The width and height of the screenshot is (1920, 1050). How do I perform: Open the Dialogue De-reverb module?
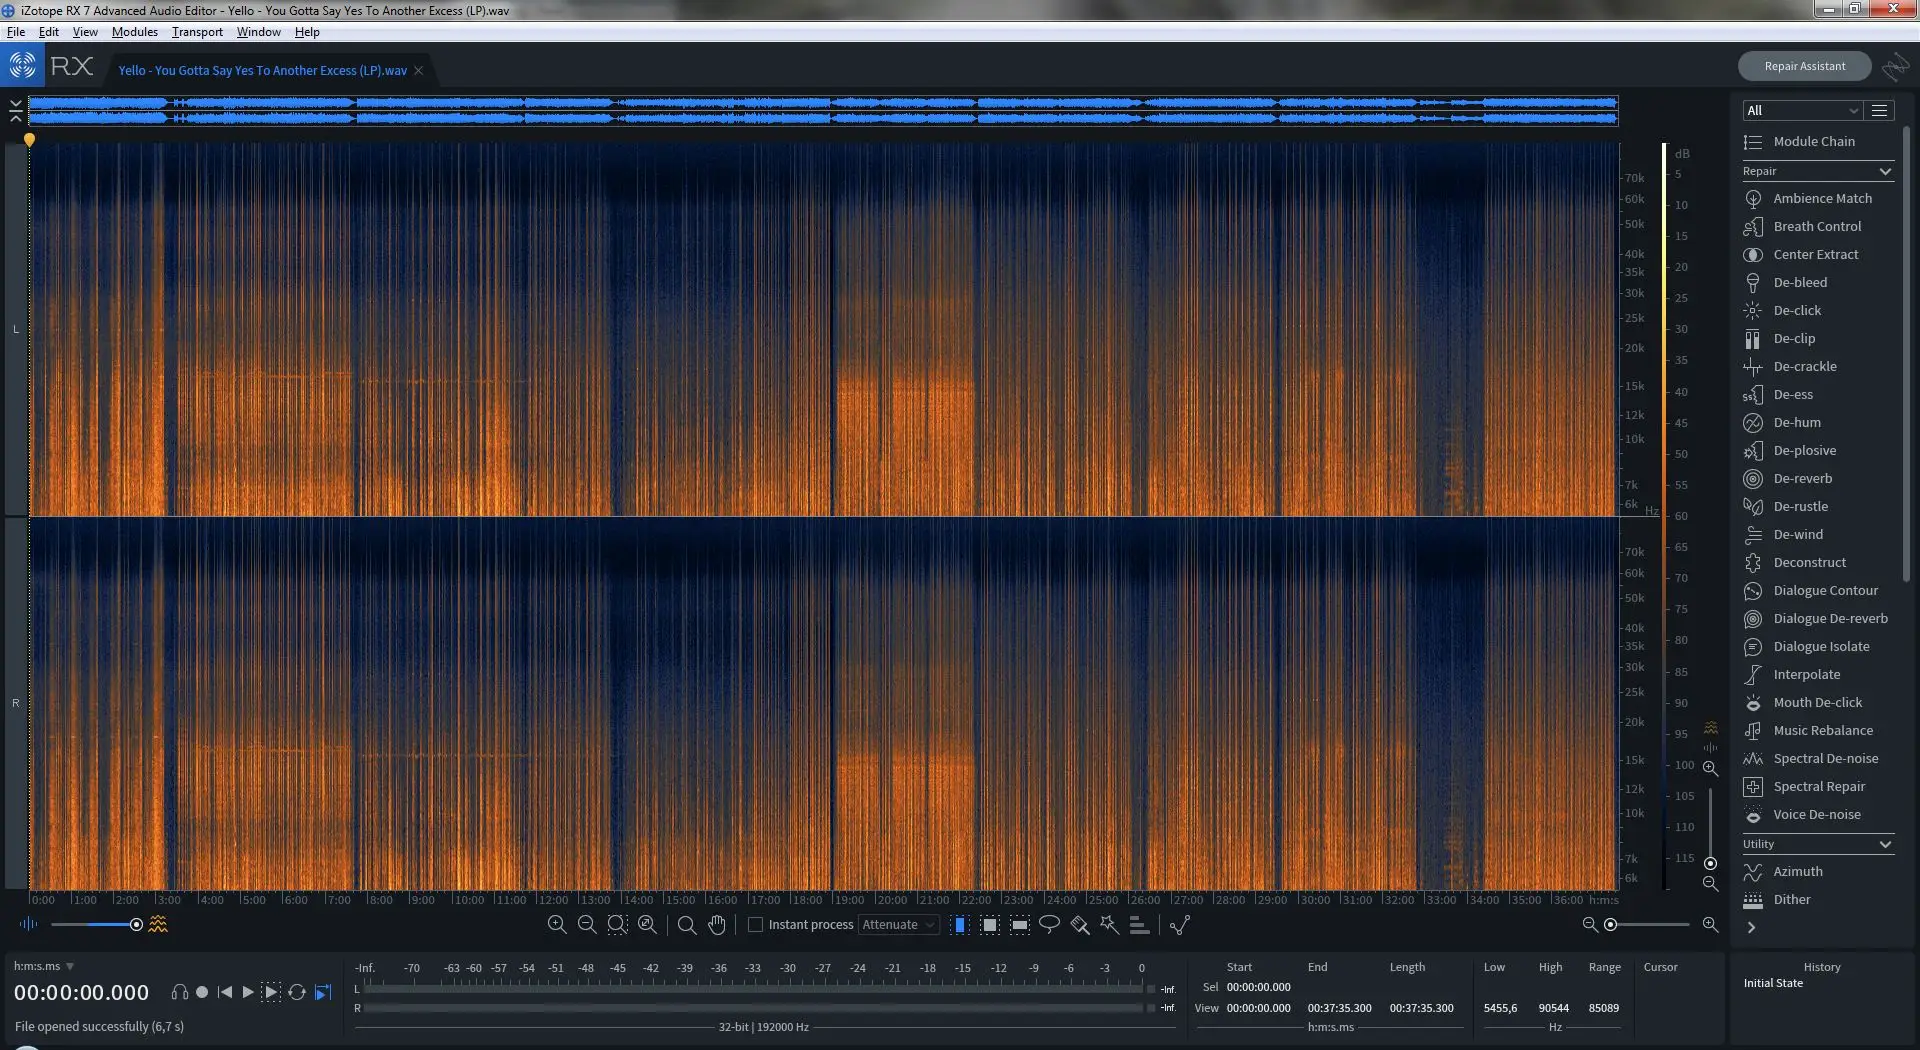click(1816, 618)
